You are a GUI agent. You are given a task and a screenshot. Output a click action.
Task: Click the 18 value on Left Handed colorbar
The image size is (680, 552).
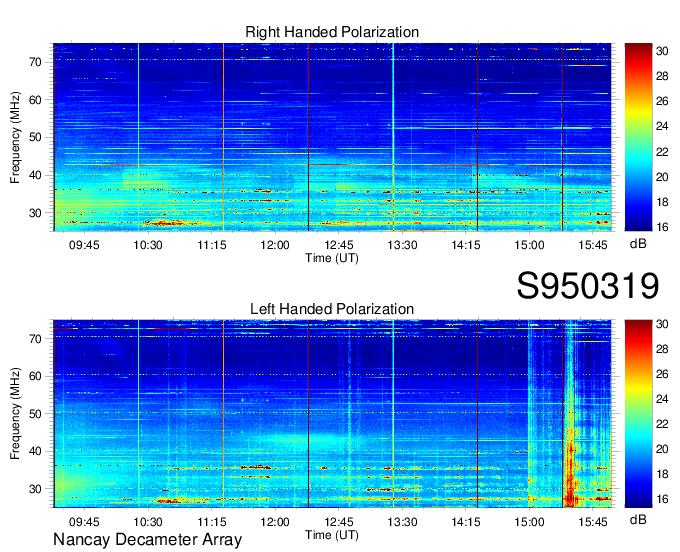[662, 474]
